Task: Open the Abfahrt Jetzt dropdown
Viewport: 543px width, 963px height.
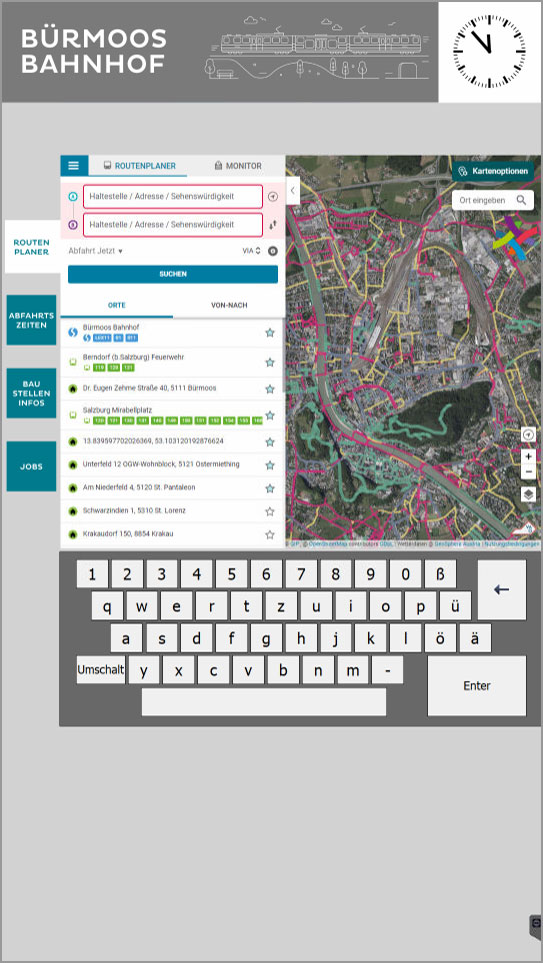Action: pyautogui.click(x=96, y=251)
